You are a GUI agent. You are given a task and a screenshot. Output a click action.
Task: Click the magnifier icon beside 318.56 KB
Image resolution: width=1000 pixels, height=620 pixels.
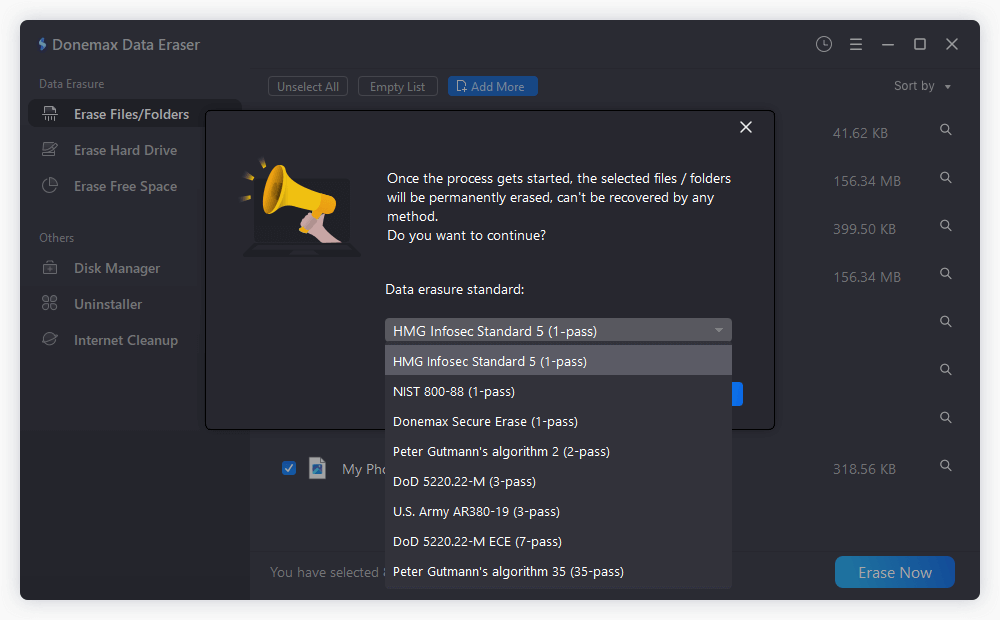[x=945, y=466]
